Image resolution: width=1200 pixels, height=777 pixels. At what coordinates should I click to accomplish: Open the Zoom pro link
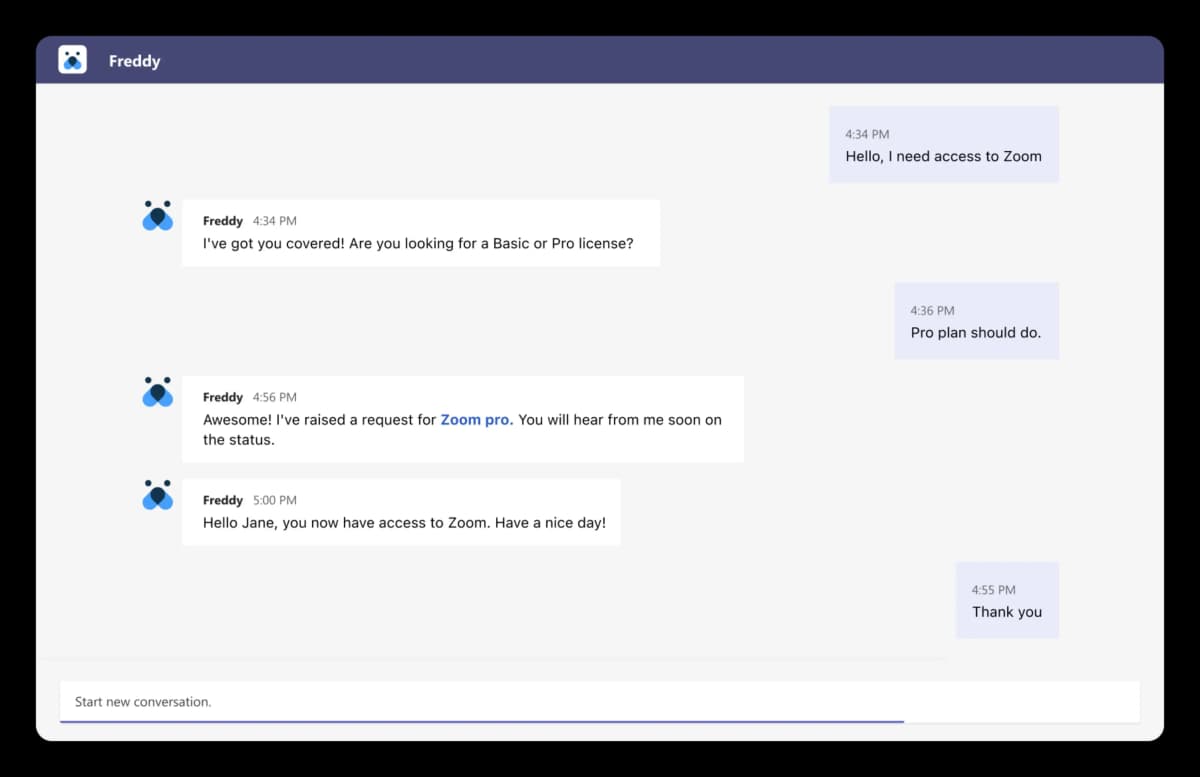pyautogui.click(x=476, y=420)
